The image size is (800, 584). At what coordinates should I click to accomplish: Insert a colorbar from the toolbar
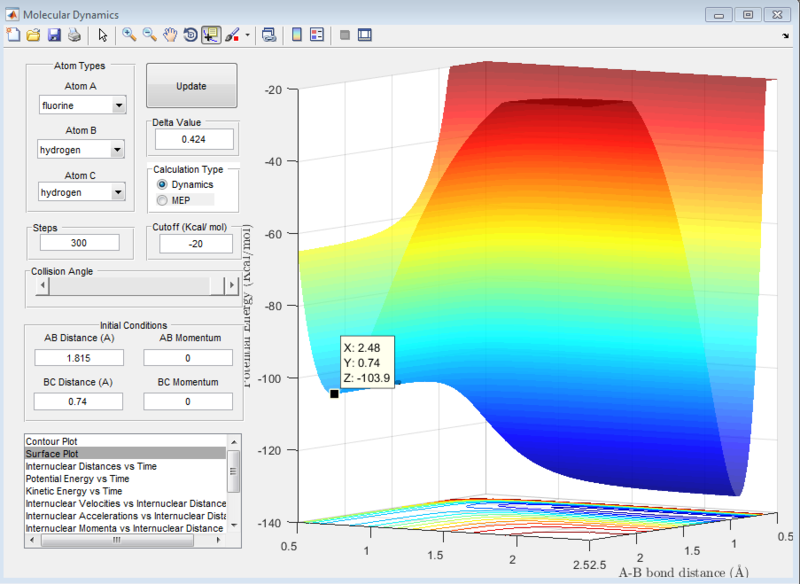pos(296,35)
